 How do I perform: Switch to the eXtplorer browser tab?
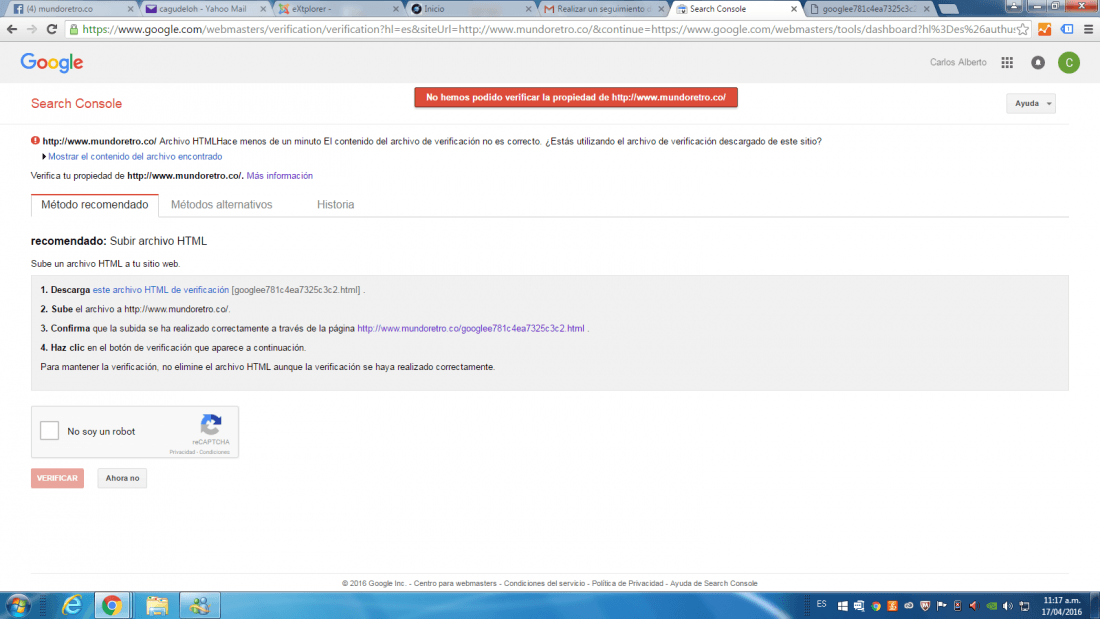pyautogui.click(x=337, y=9)
